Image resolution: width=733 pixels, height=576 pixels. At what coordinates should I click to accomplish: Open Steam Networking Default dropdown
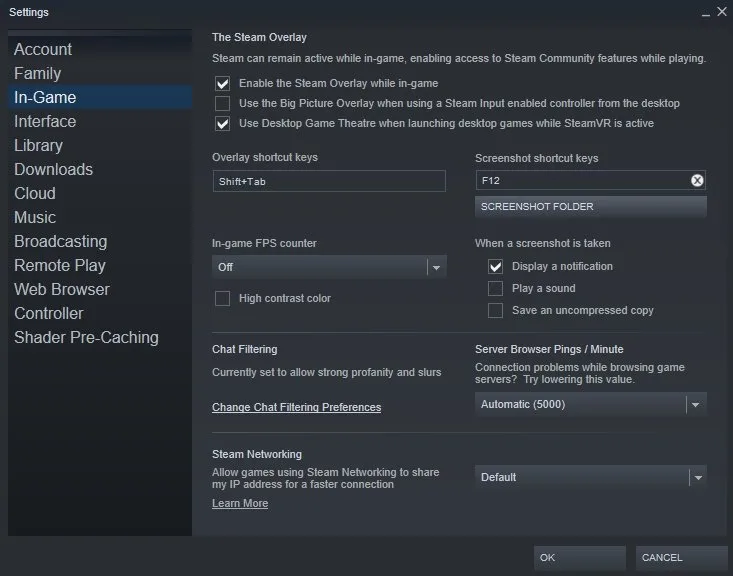pyautogui.click(x=591, y=477)
